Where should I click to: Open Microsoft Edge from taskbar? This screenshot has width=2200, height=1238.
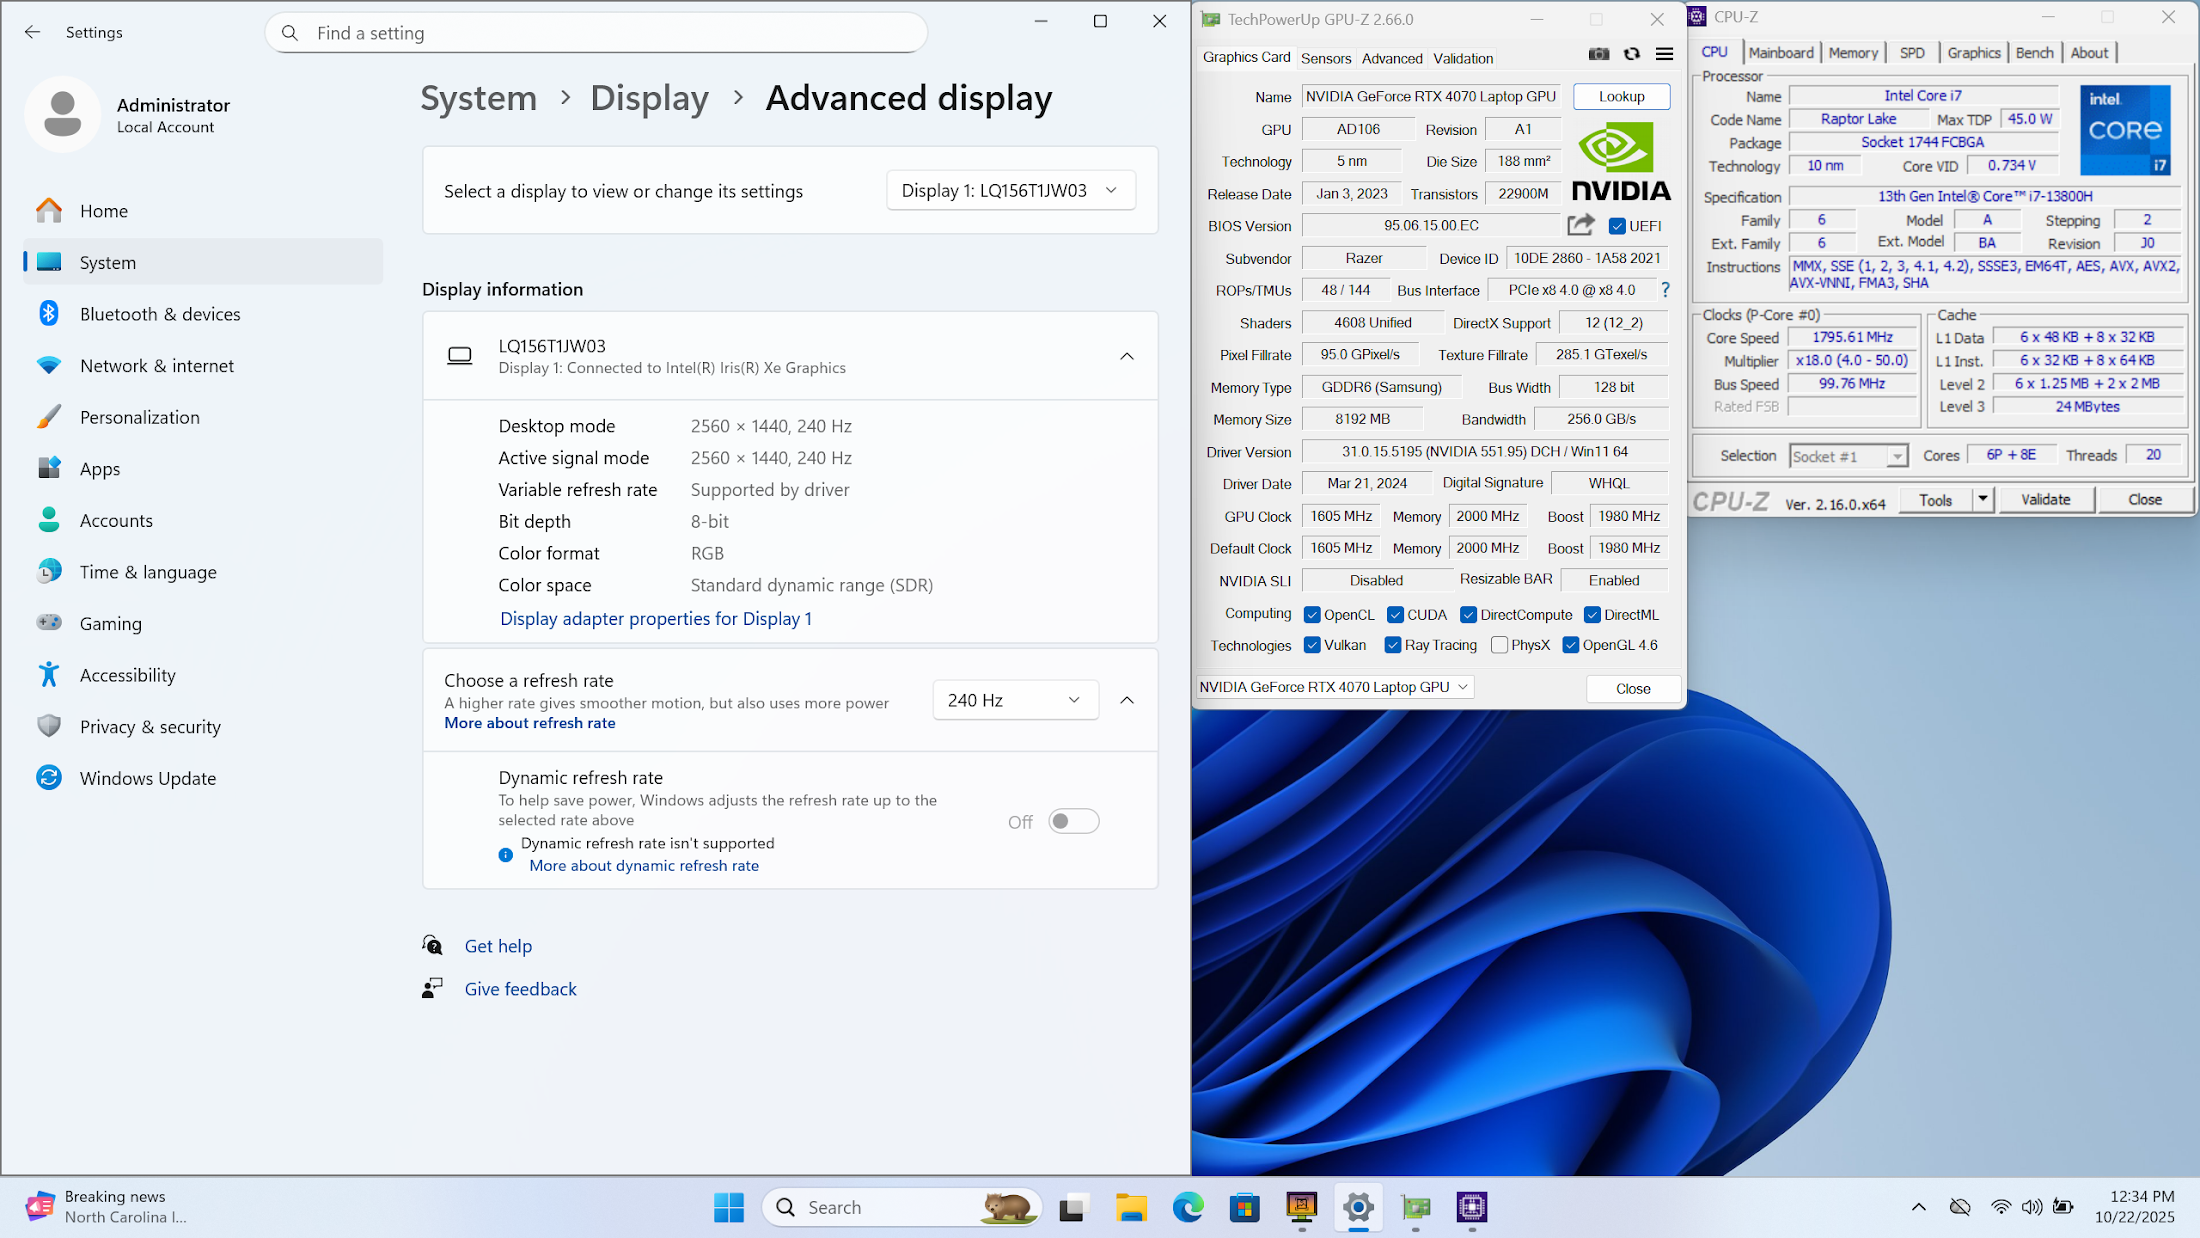pyautogui.click(x=1188, y=1207)
